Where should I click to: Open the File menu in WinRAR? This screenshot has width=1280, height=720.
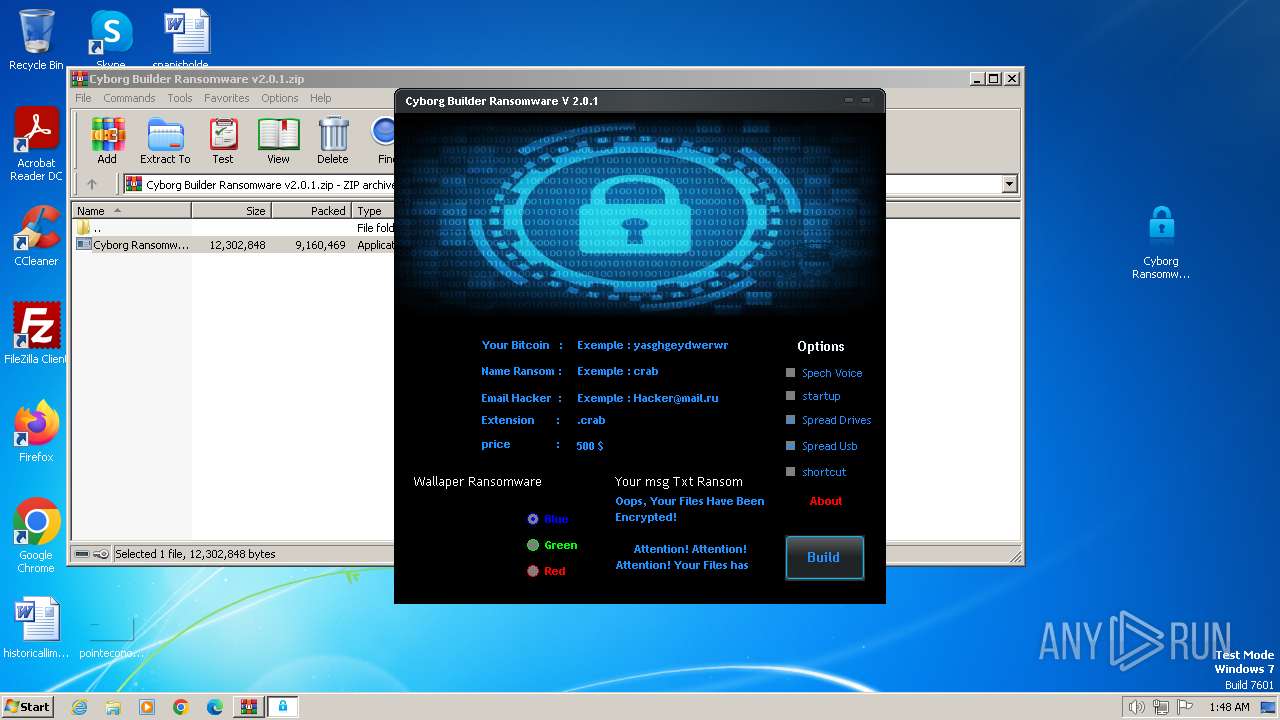(x=83, y=98)
